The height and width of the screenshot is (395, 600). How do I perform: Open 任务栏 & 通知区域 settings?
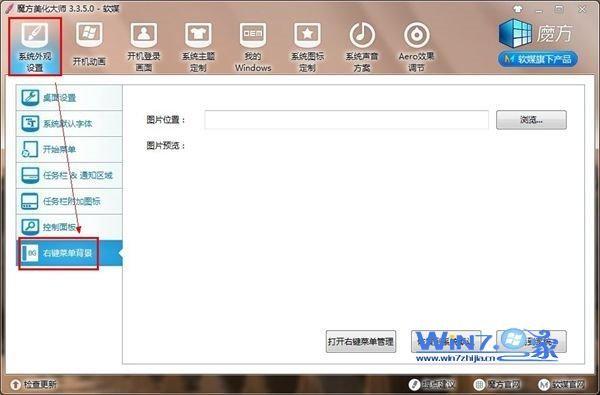69,175
